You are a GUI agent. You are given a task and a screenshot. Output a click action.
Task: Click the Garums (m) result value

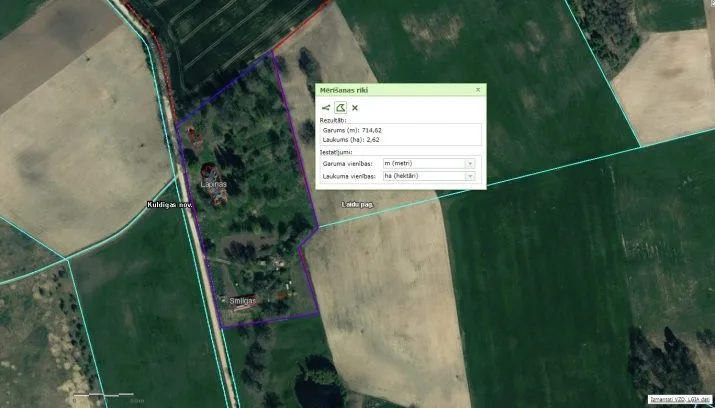click(x=372, y=131)
